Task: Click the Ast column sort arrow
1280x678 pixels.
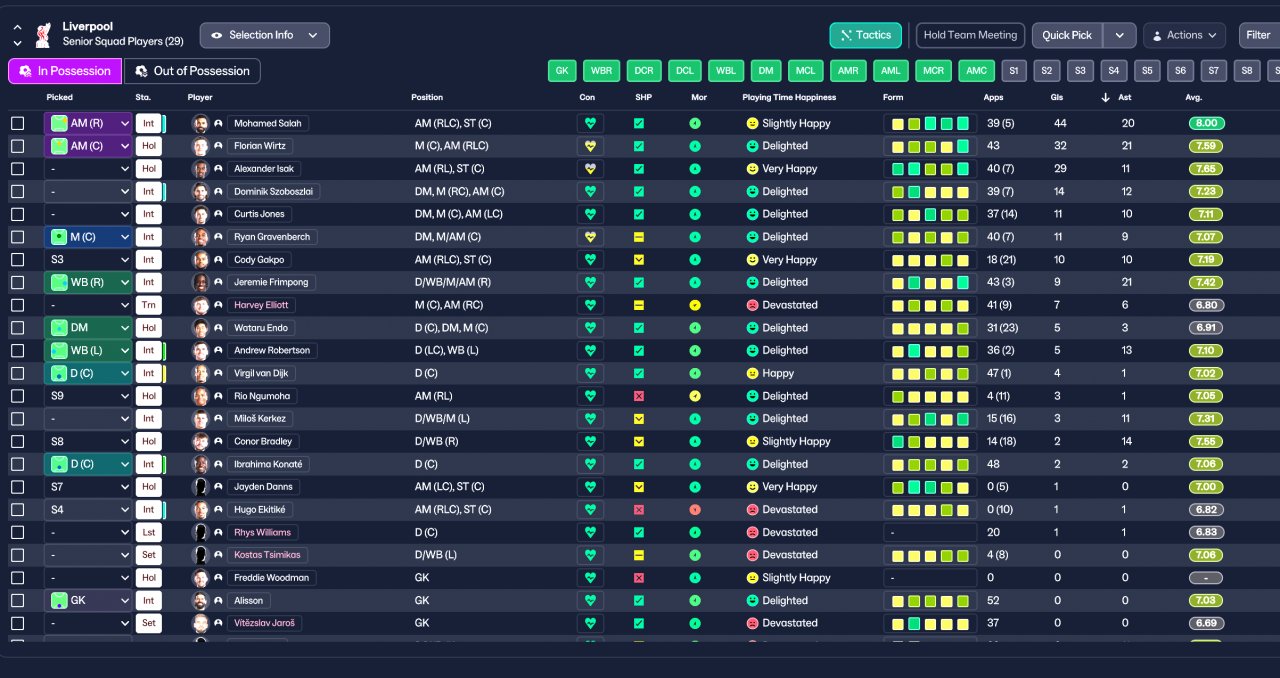Action: [x=1105, y=98]
